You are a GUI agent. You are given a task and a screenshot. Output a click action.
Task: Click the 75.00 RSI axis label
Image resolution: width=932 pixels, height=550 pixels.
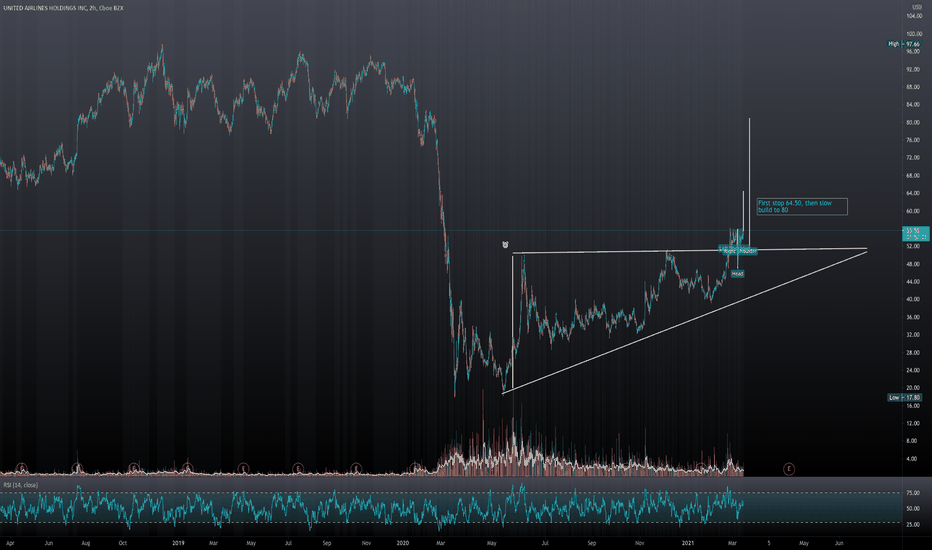[x=913, y=493]
